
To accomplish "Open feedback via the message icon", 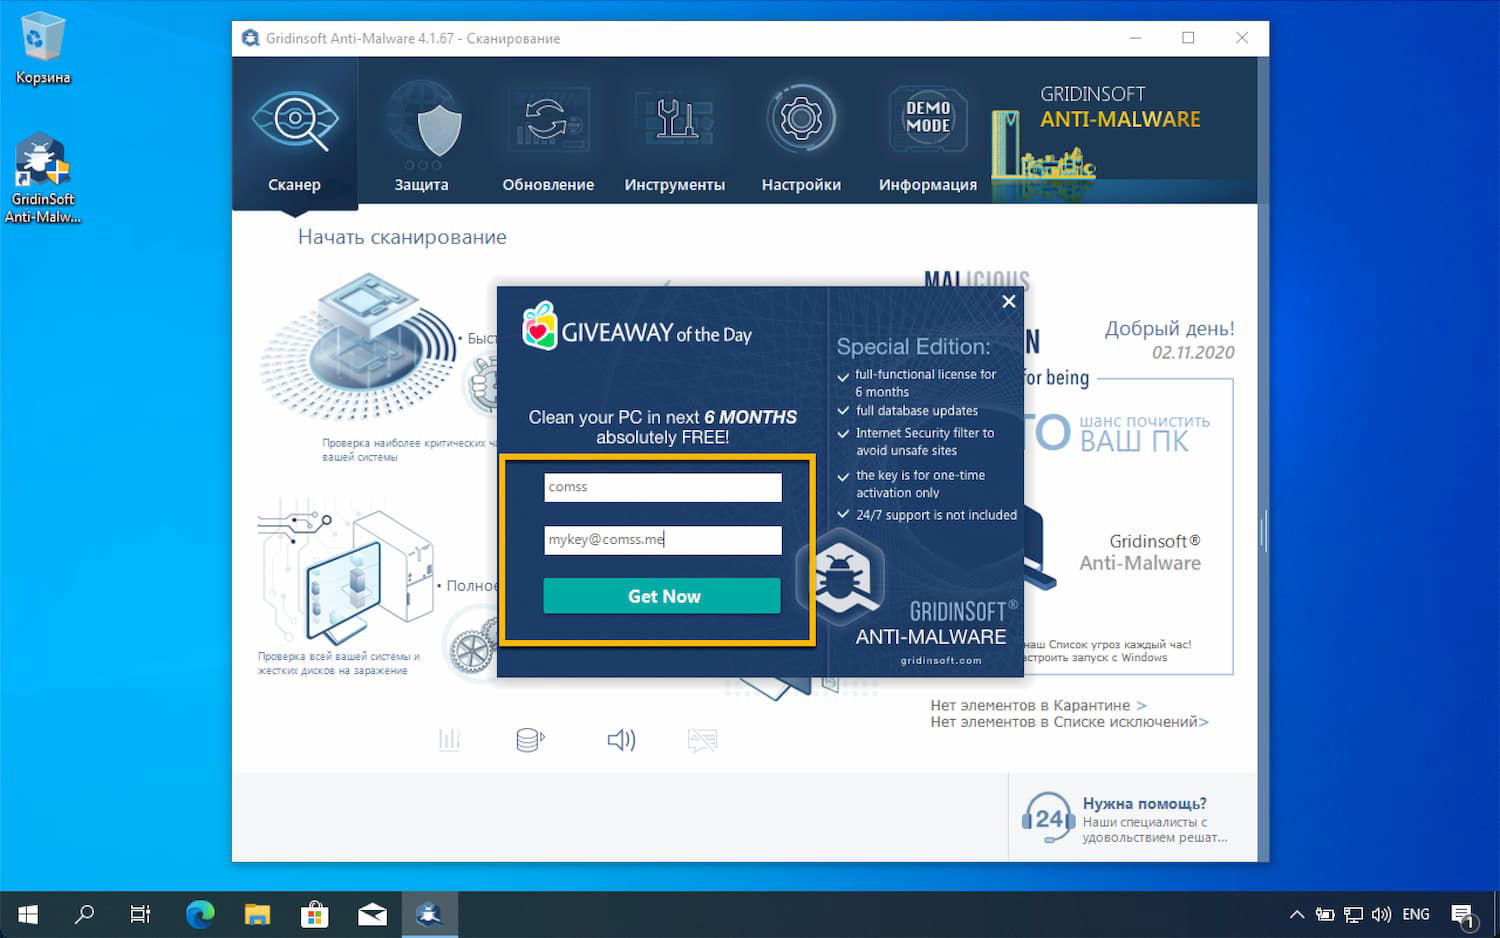I will tap(702, 740).
